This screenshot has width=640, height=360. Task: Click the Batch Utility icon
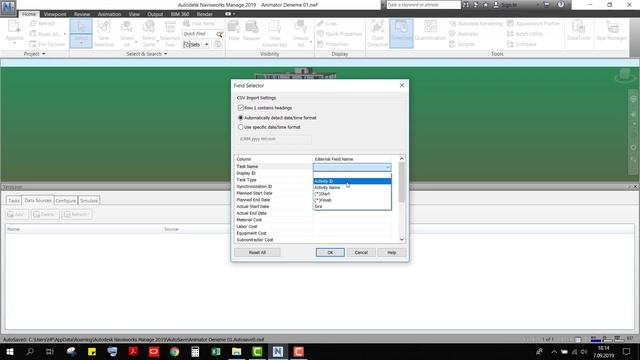pos(510,34)
